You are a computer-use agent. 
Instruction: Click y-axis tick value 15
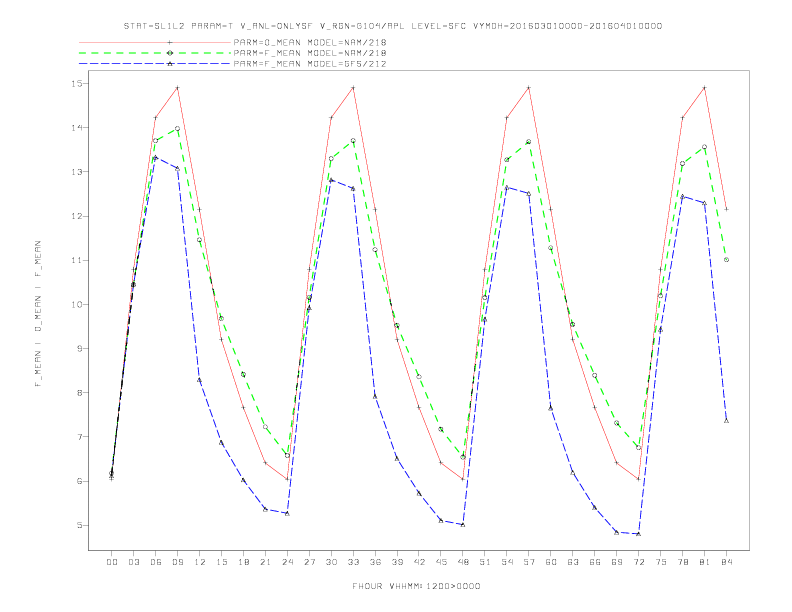(x=77, y=83)
